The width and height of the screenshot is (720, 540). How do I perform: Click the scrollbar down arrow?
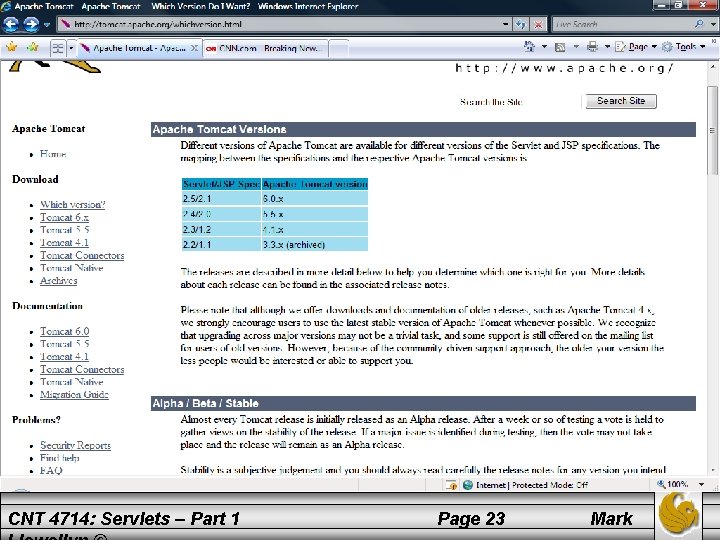[x=713, y=470]
